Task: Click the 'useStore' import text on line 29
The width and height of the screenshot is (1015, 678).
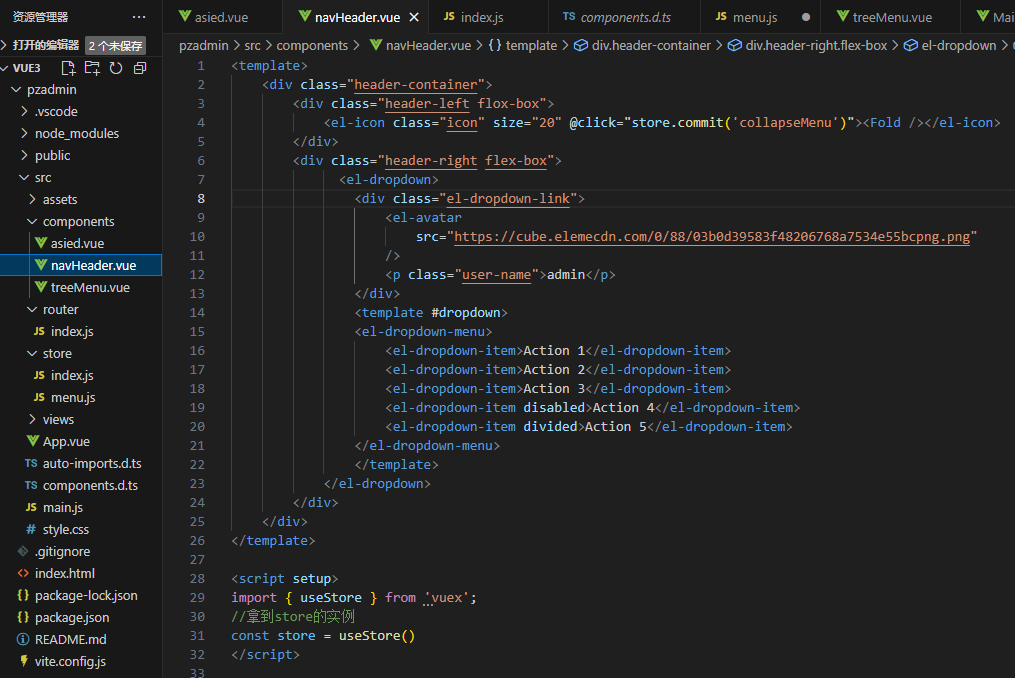Action: tap(331, 597)
